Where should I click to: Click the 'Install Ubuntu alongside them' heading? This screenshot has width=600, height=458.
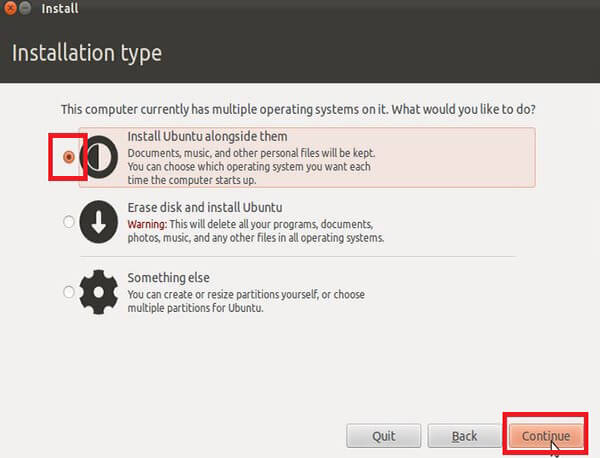pos(207,136)
